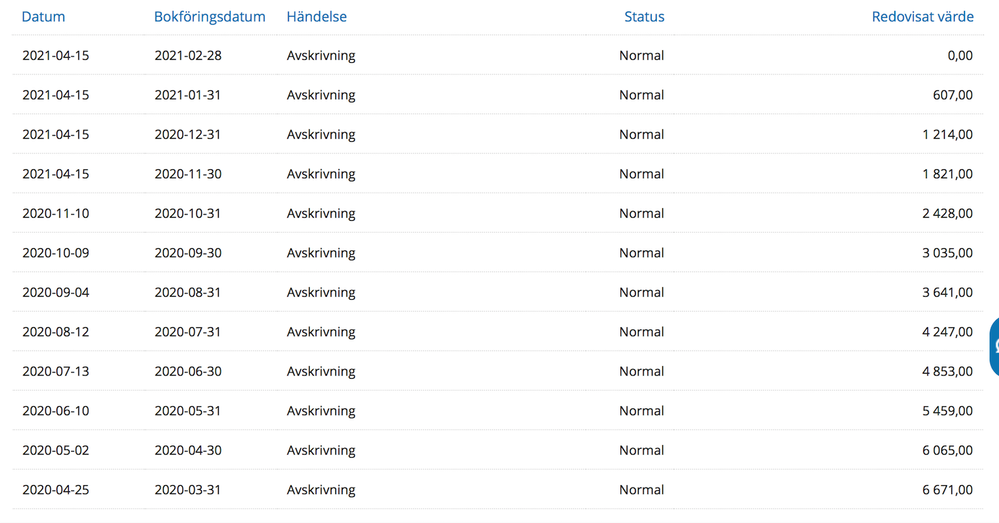The width and height of the screenshot is (999, 523).
Task: Sort by Bokföringsdatum column header
Action: 209,17
